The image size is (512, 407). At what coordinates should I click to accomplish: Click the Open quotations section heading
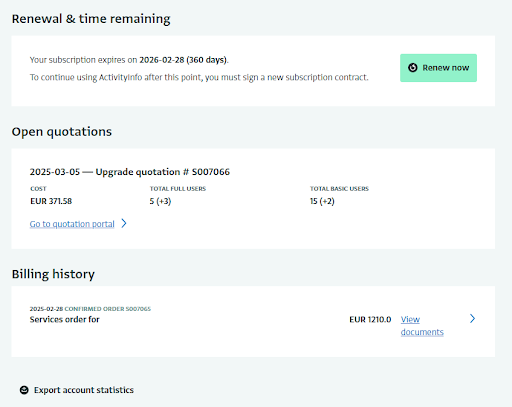tap(62, 132)
